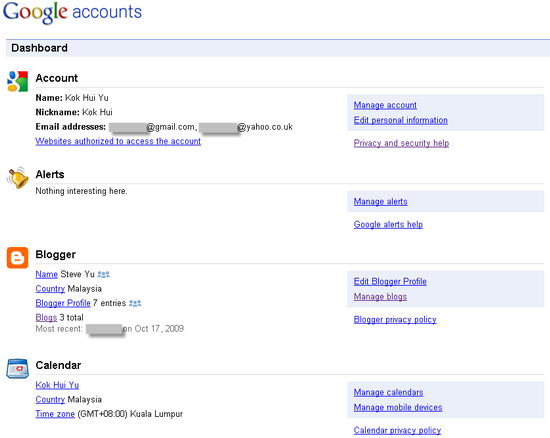Open the Kok Hui Yu calendar link
This screenshot has height=438, width=550.
(x=57, y=385)
